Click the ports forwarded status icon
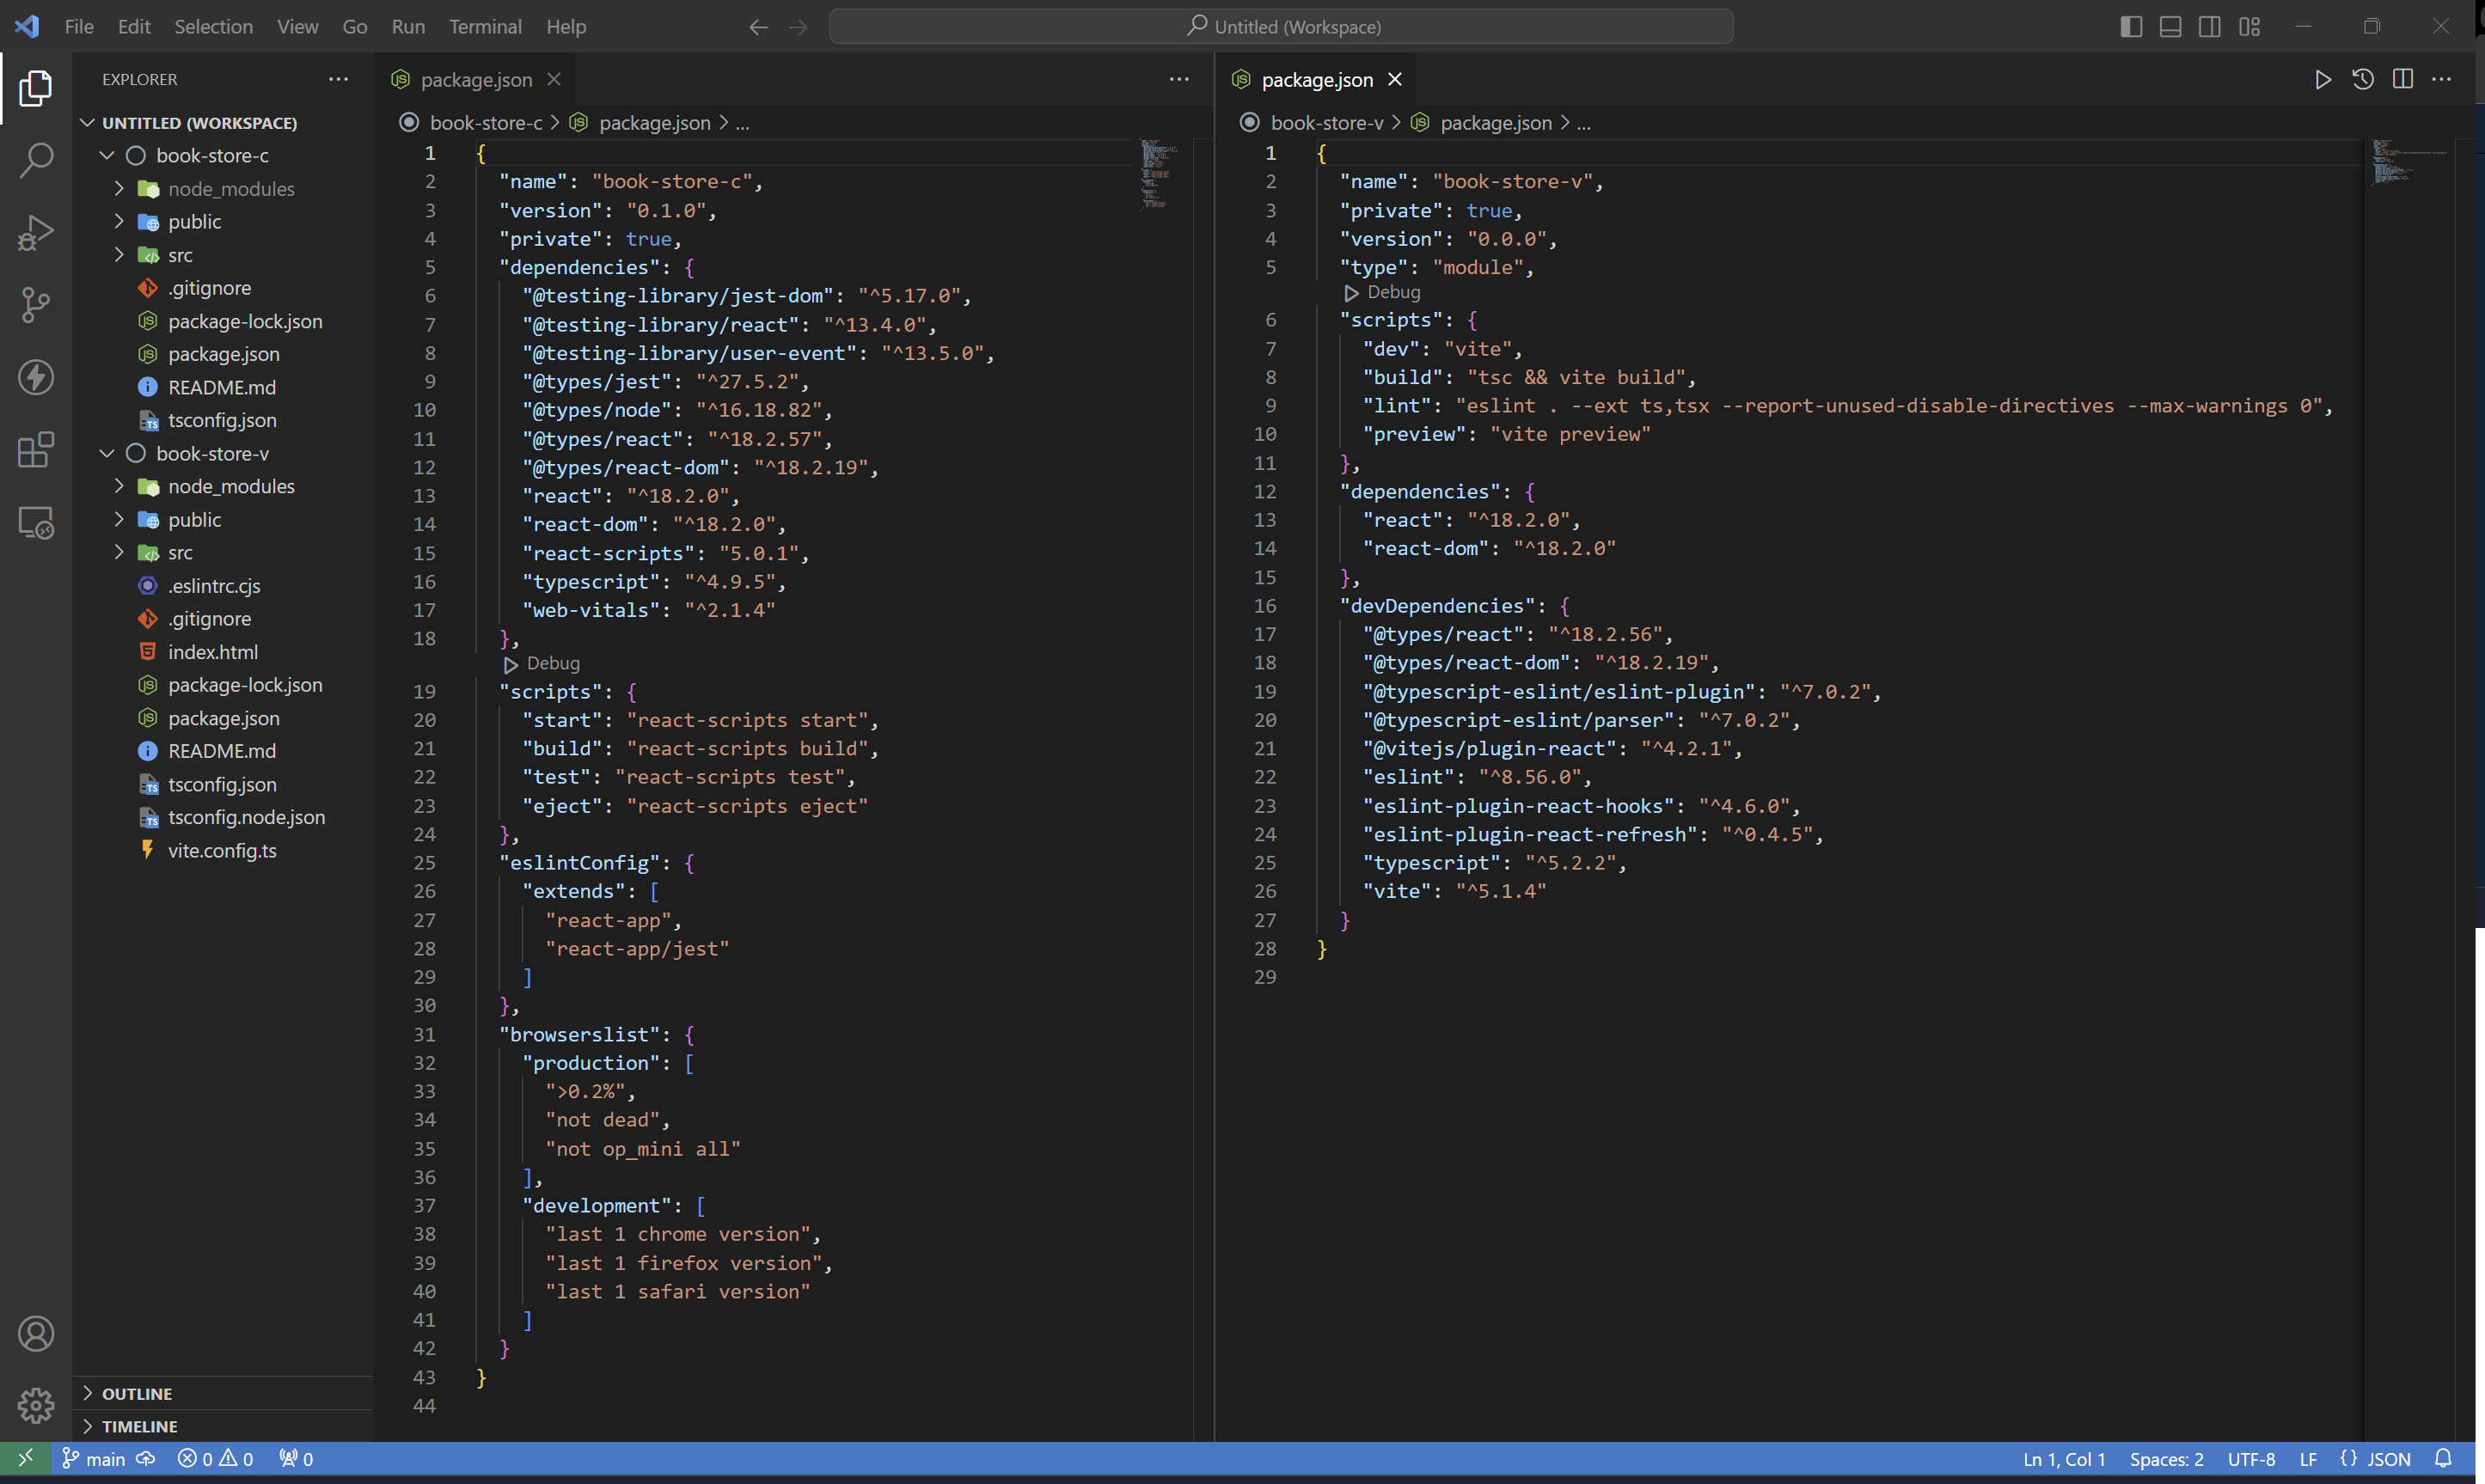 (296, 1458)
